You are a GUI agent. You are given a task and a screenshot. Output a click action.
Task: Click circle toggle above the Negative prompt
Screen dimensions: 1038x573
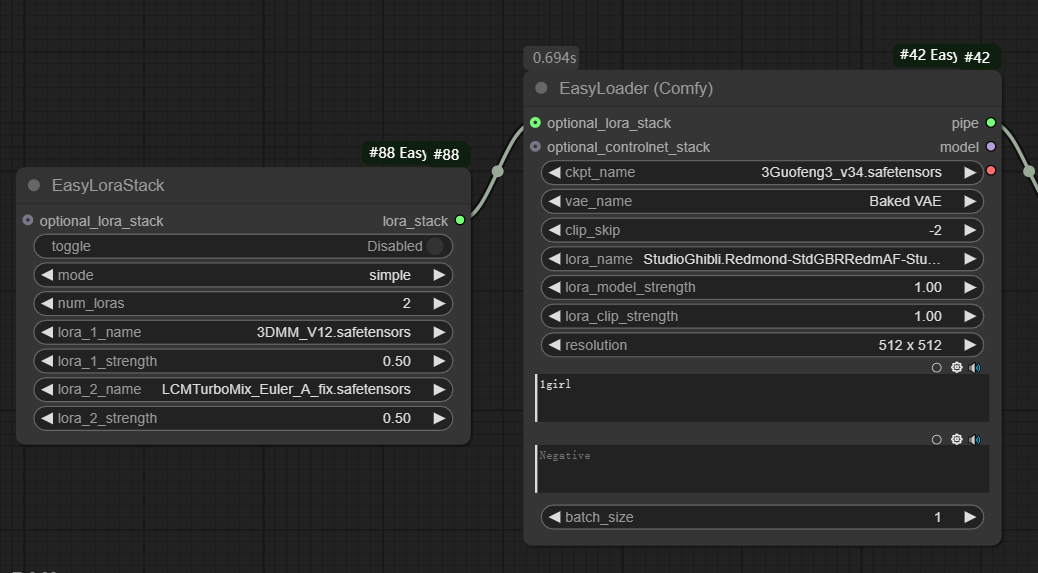pyautogui.click(x=937, y=439)
